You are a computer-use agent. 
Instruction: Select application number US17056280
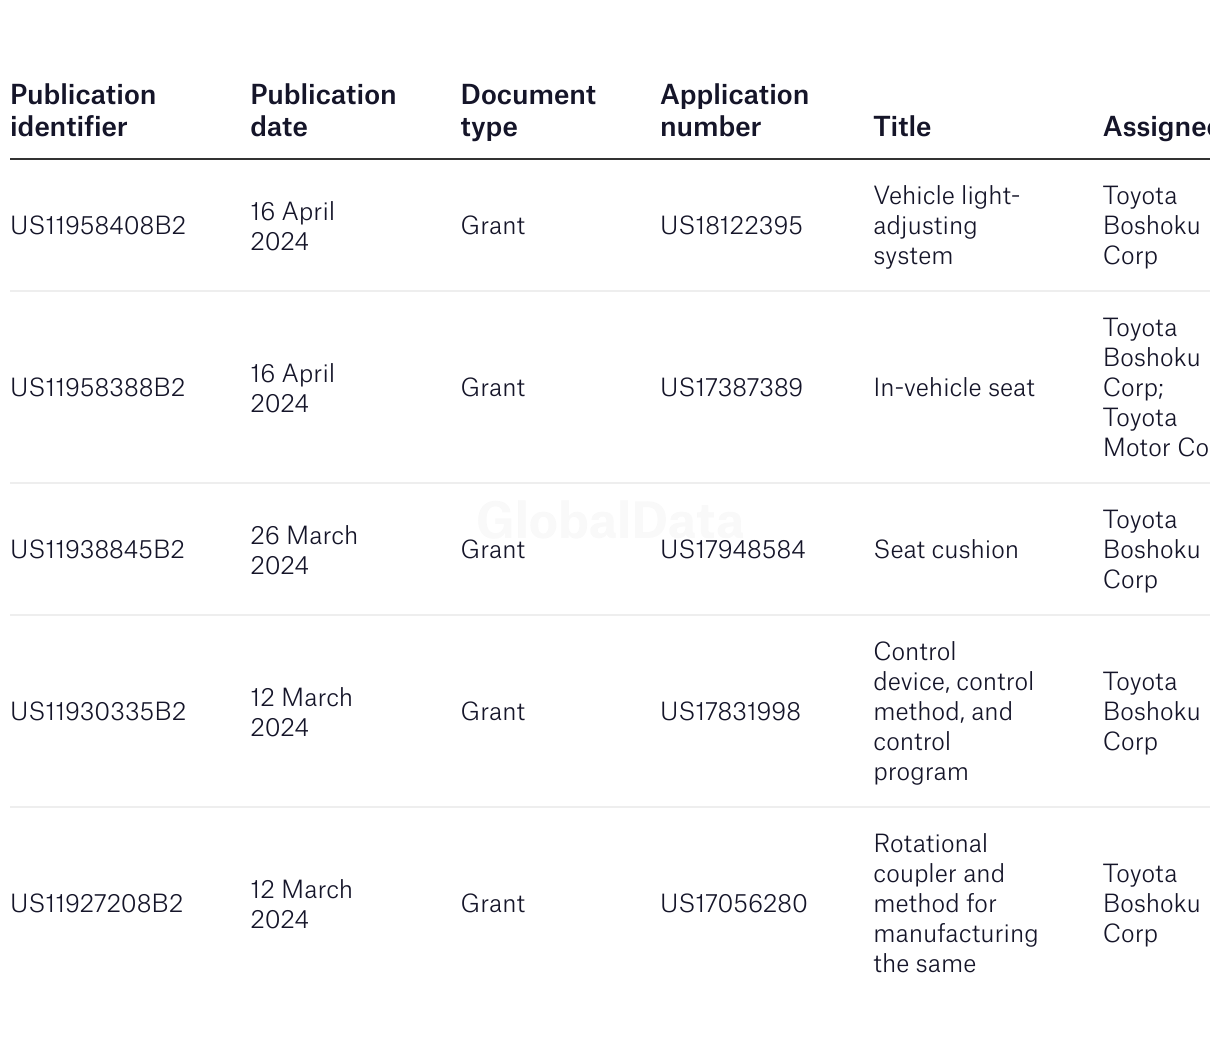(x=733, y=903)
